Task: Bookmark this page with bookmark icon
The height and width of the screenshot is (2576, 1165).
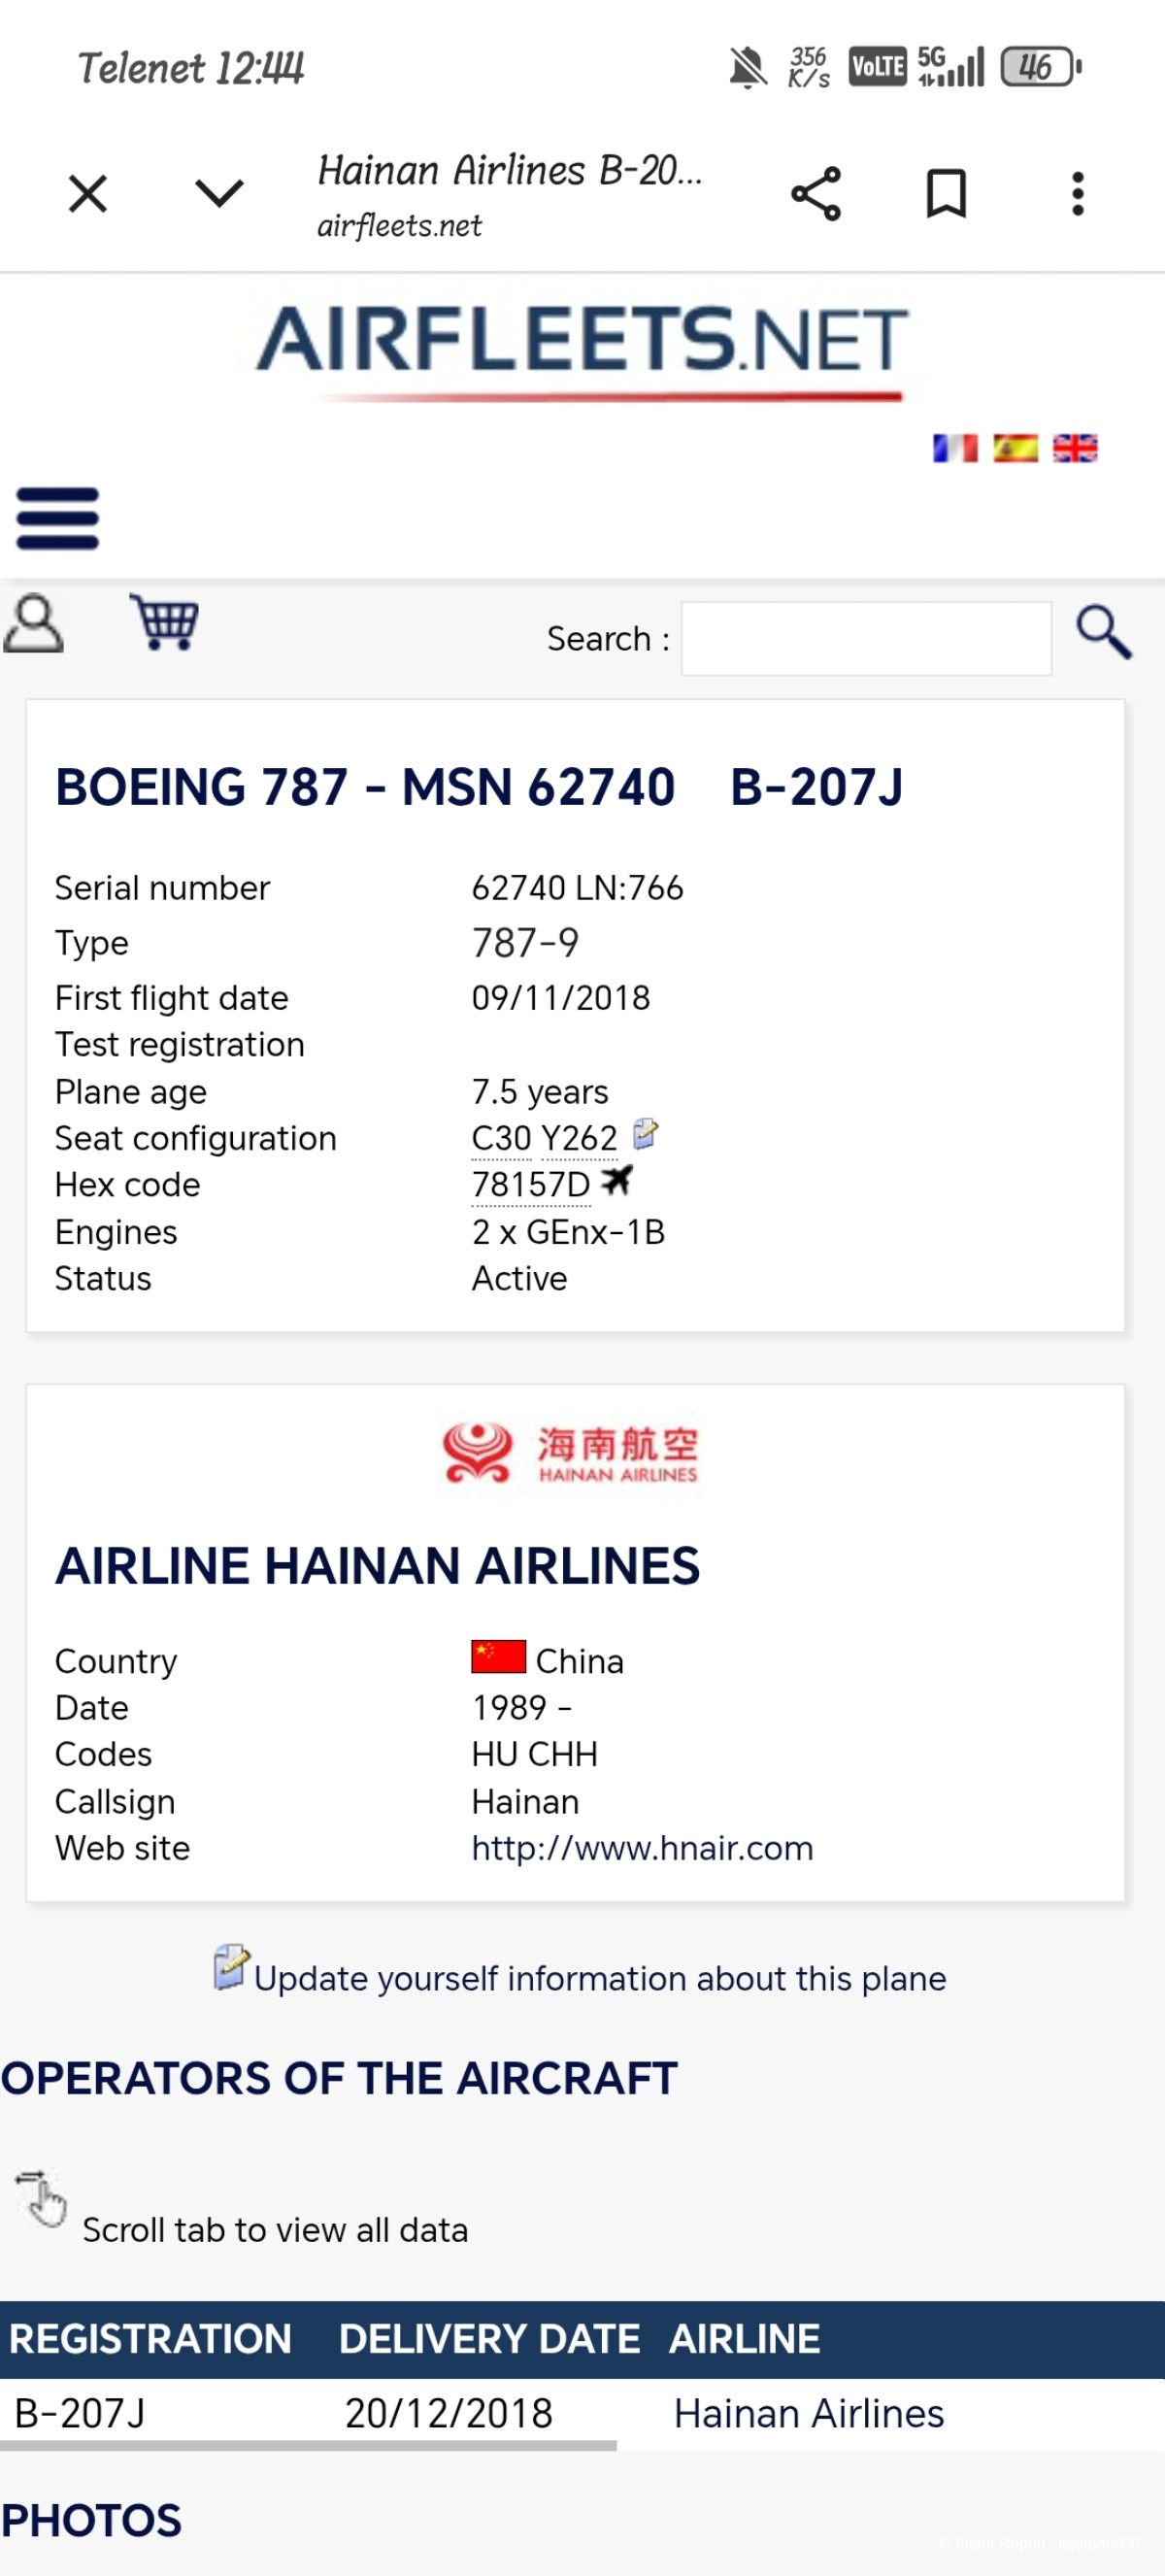Action: [x=946, y=194]
